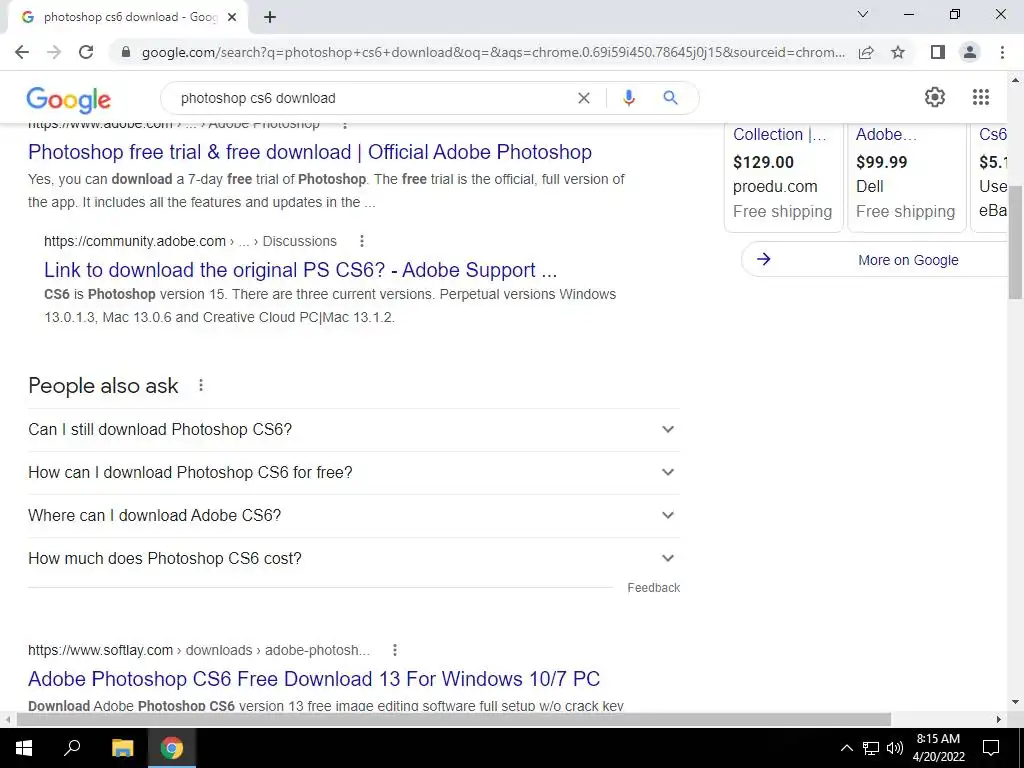The image size is (1024, 768).
Task: Open Google quick settings gear
Action: (935, 97)
